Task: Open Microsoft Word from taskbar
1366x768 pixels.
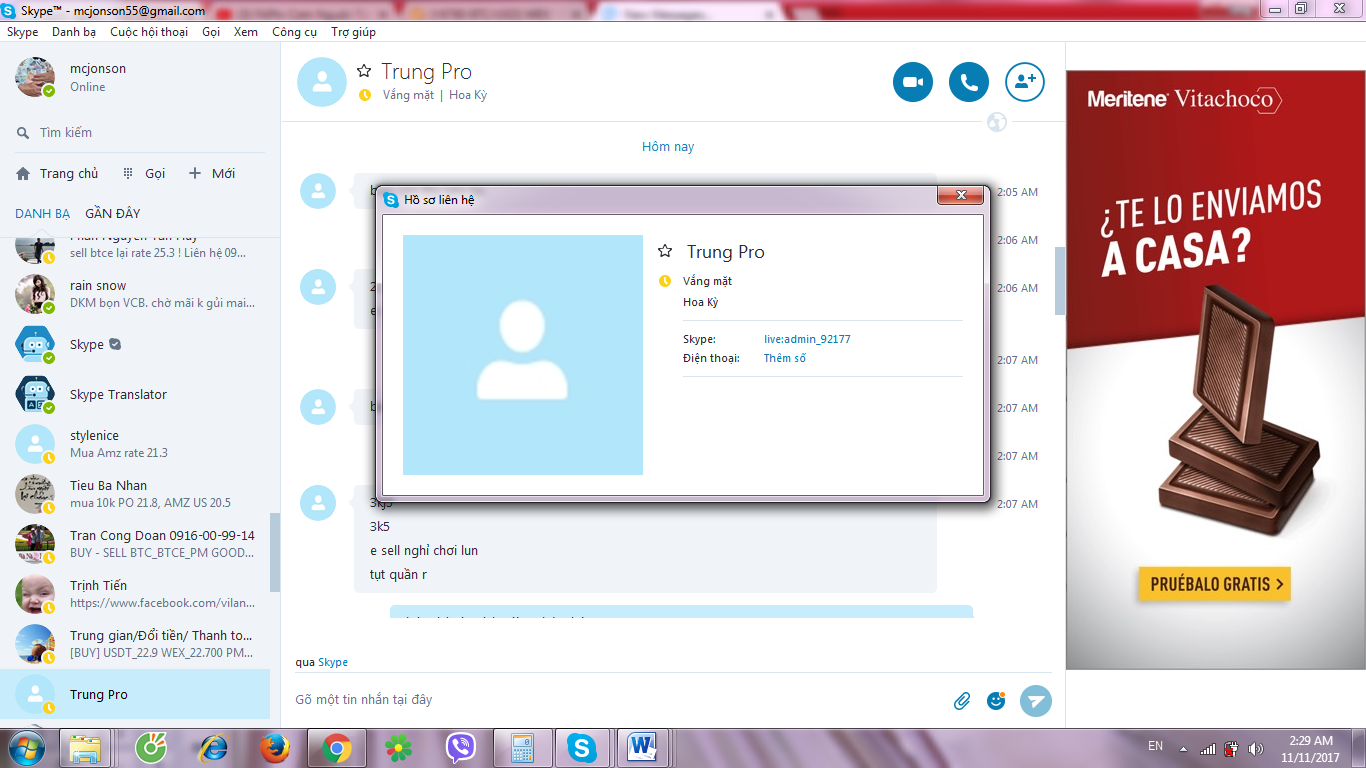Action: [x=642, y=747]
